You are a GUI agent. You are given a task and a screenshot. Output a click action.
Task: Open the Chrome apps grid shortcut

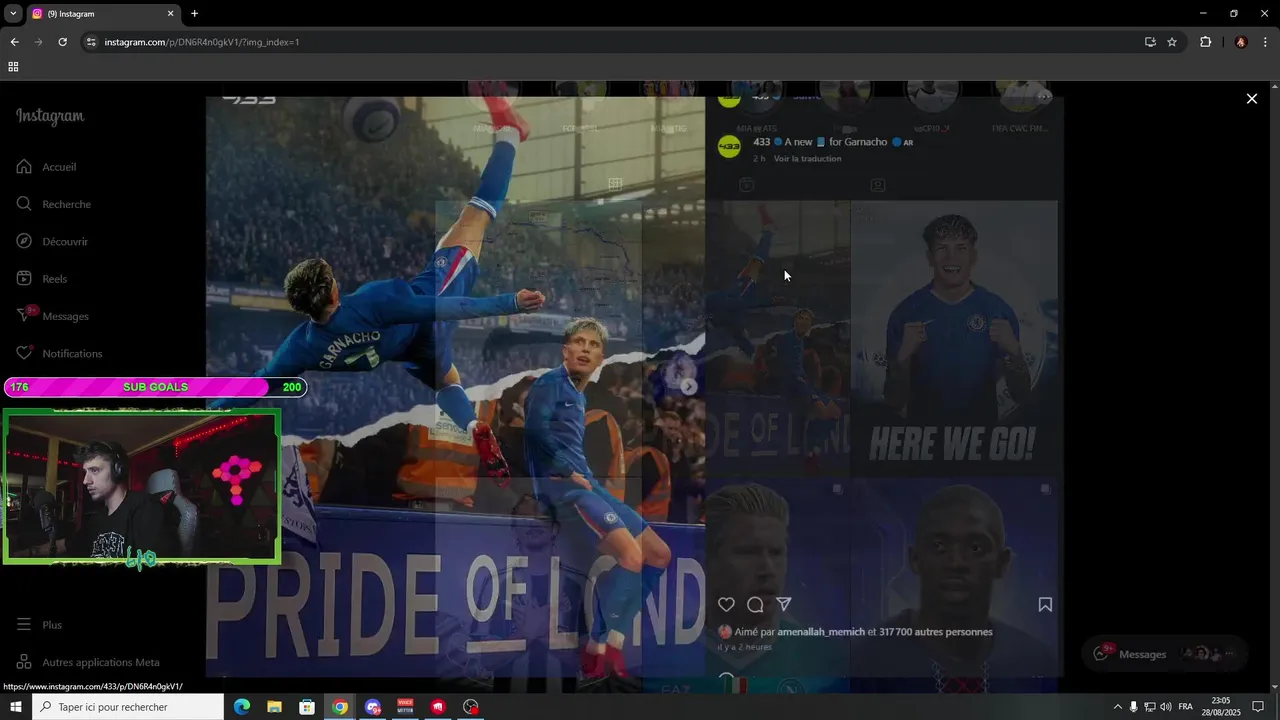tap(13, 67)
